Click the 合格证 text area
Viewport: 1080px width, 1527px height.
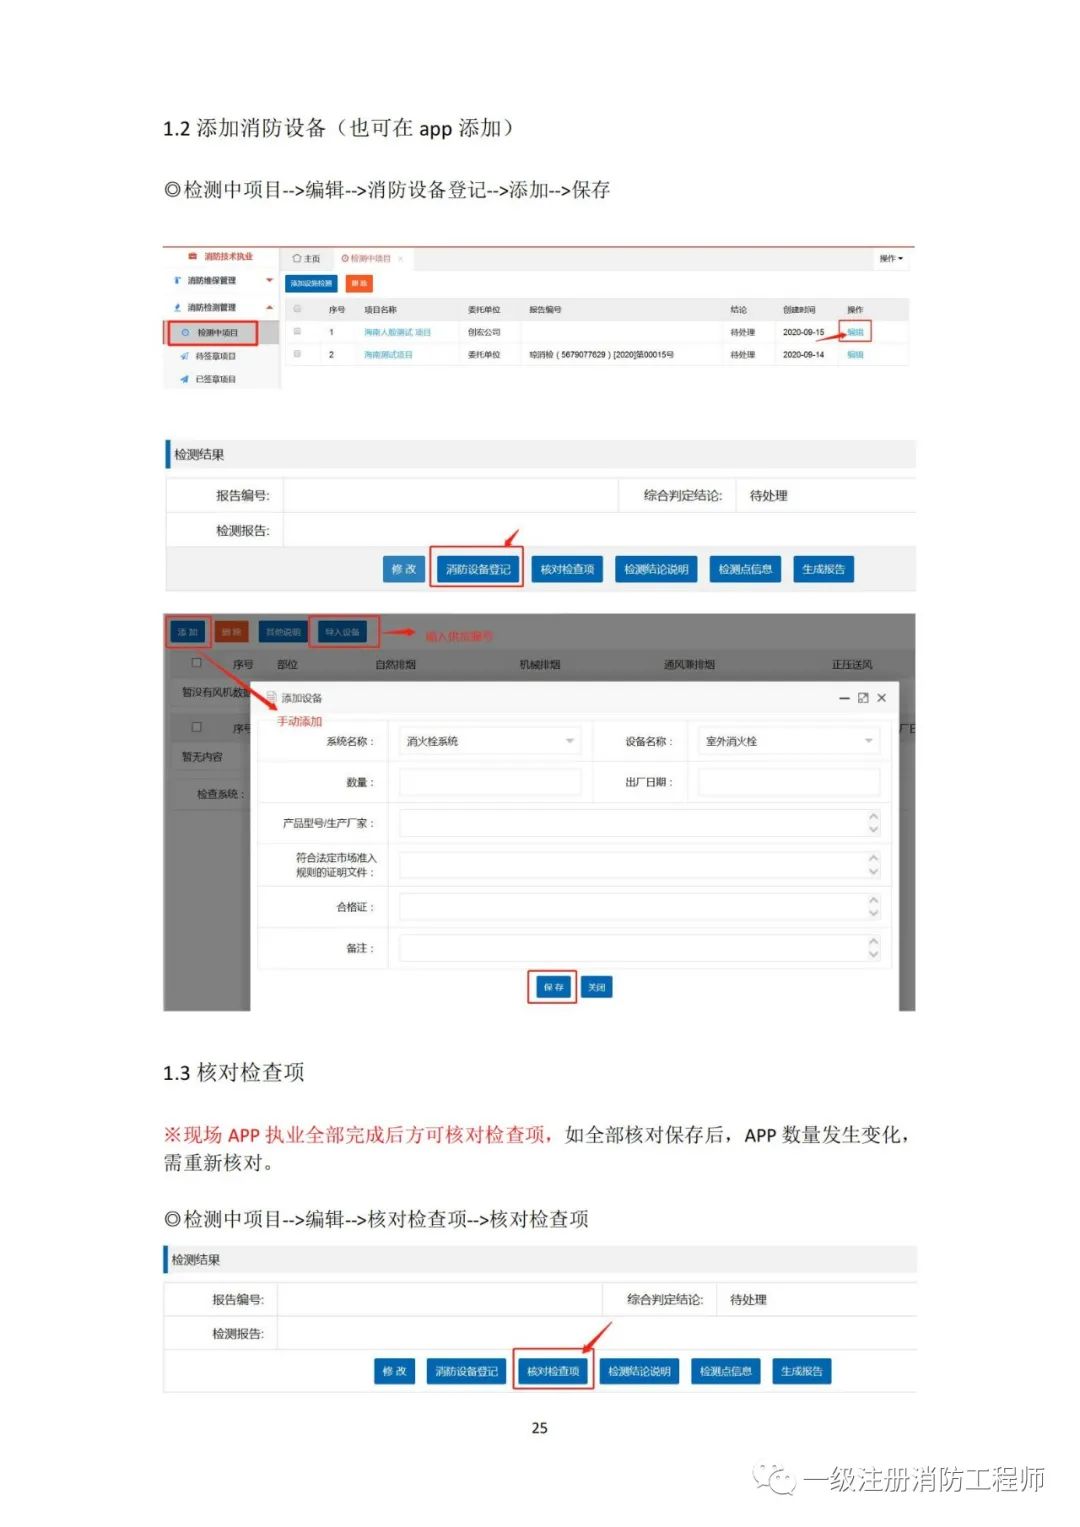tap(639, 907)
